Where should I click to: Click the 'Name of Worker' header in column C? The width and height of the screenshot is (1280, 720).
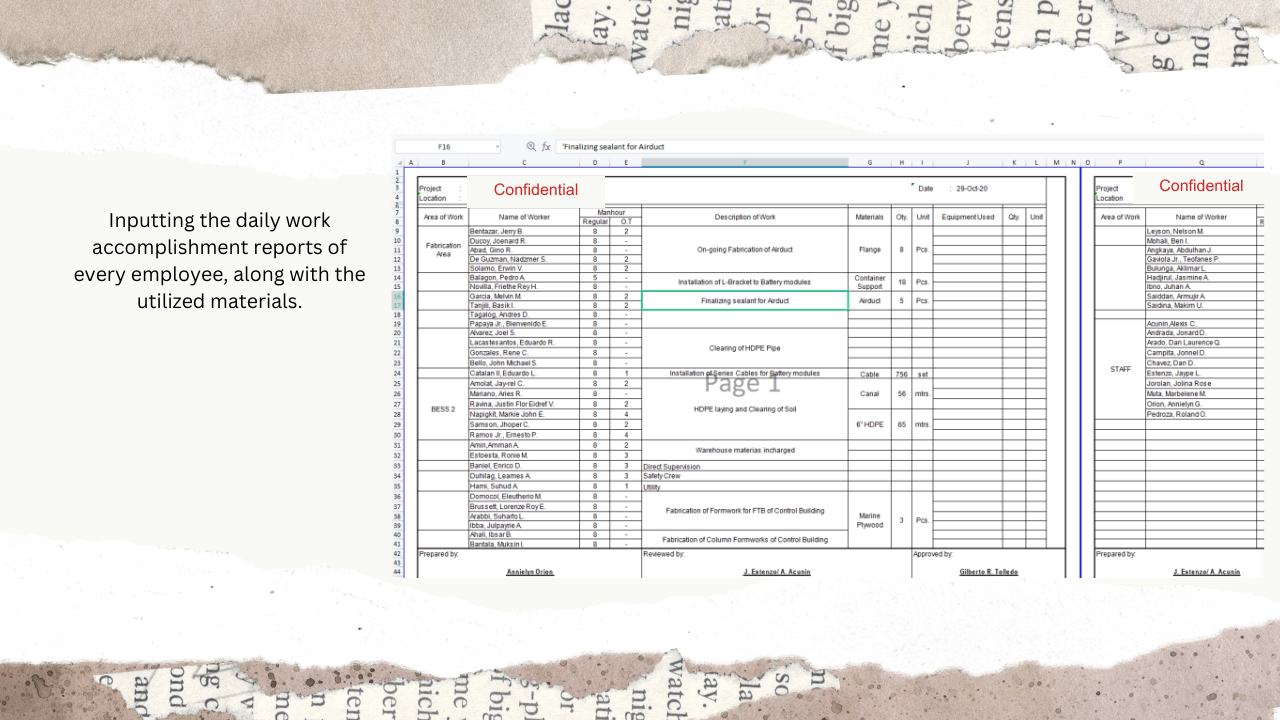coord(524,217)
